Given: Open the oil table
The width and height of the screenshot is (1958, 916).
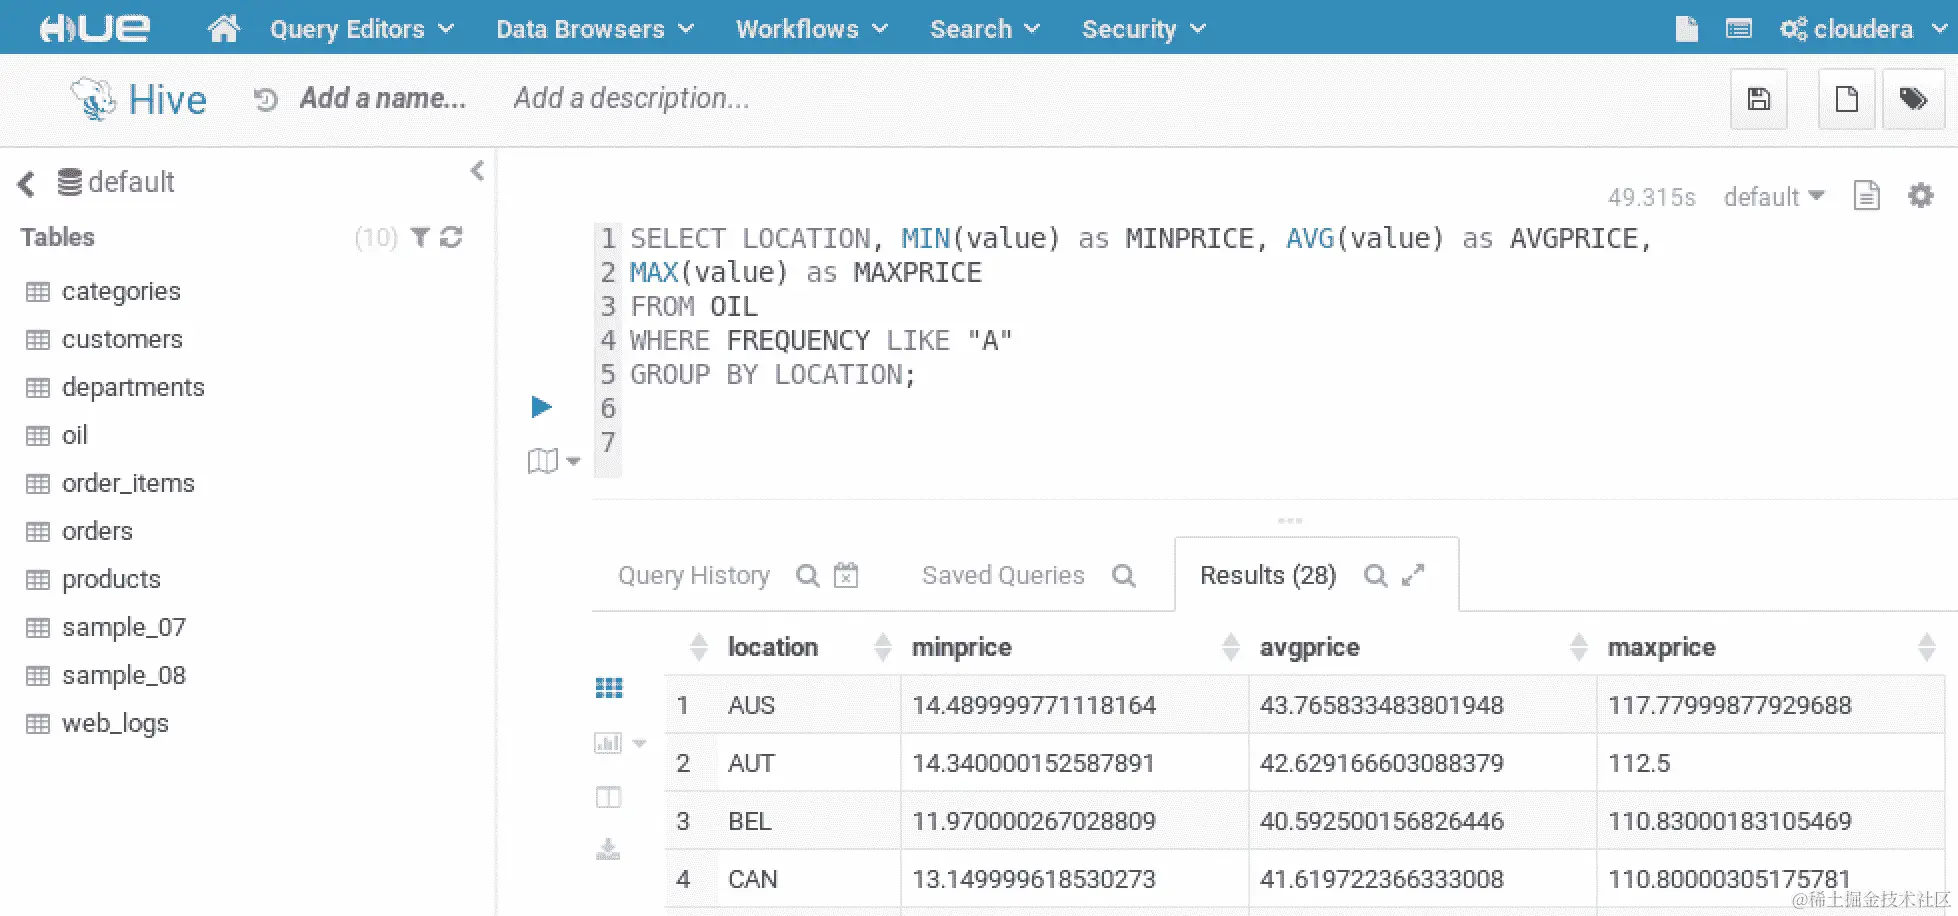Looking at the screenshot, I should [x=75, y=436].
